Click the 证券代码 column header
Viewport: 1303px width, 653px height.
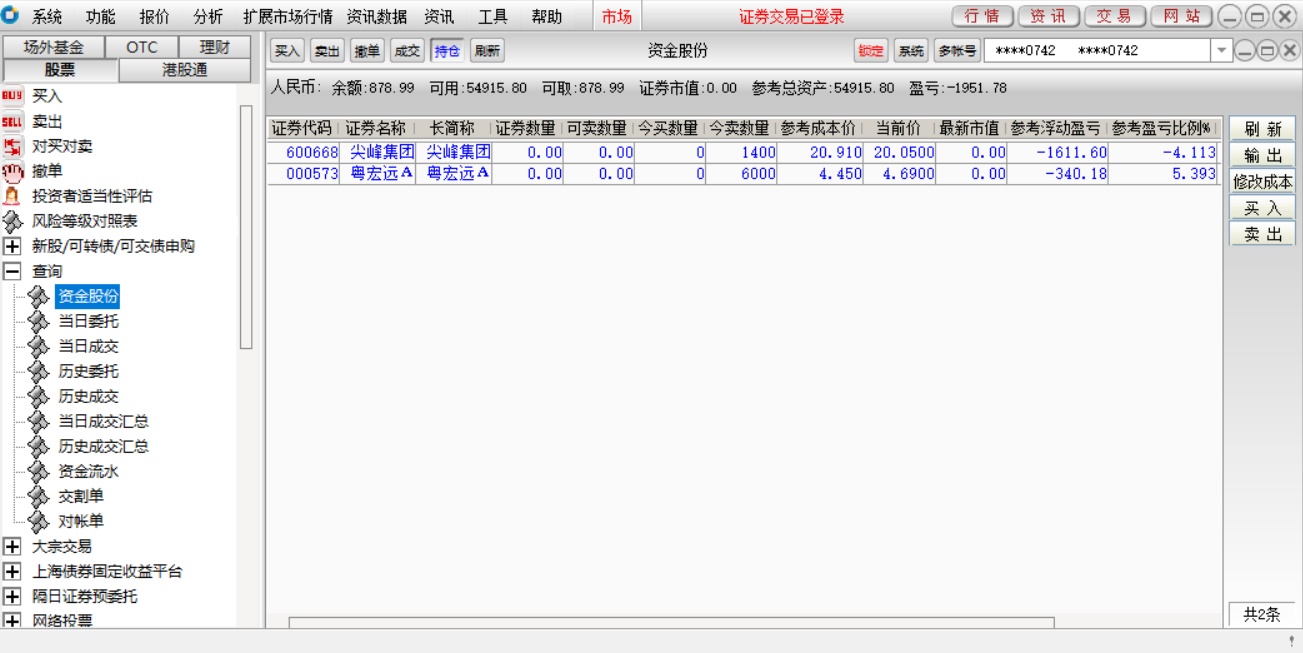point(301,128)
